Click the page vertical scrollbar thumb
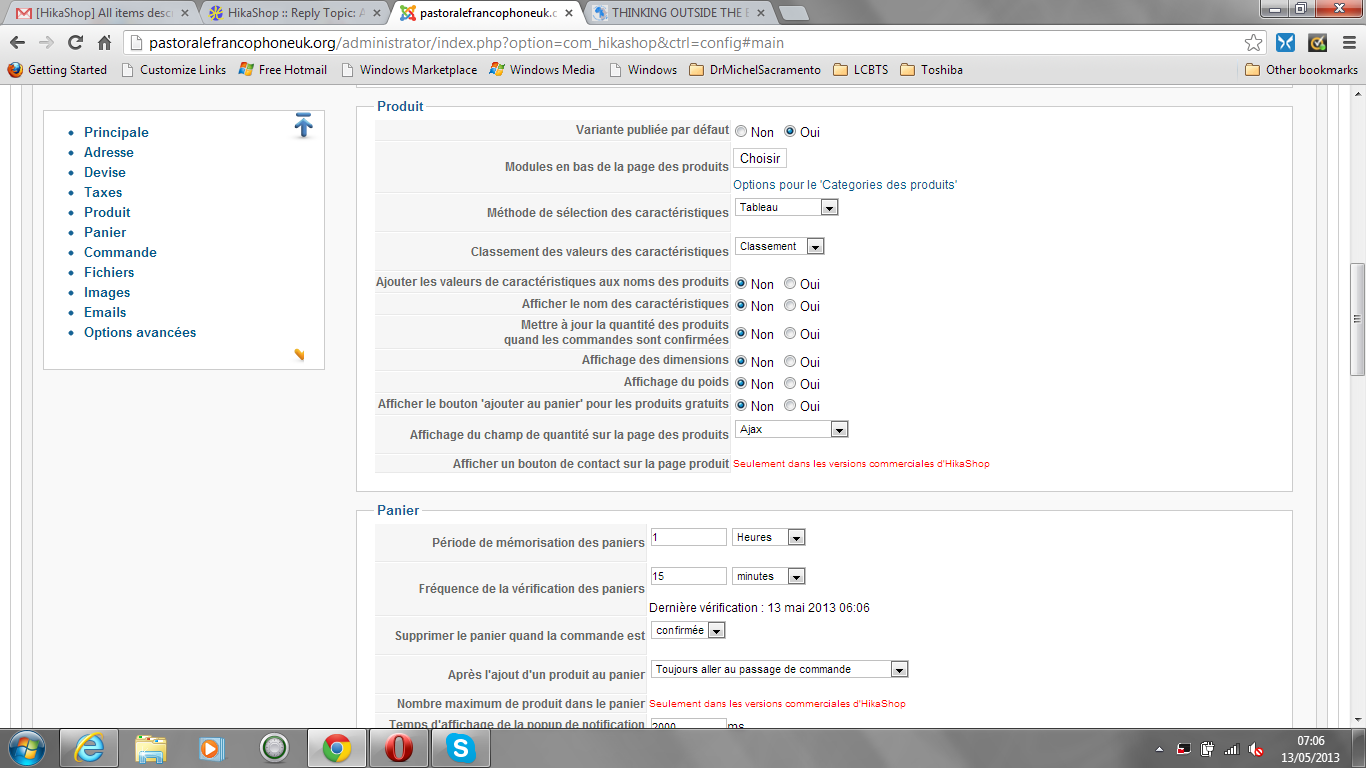The image size is (1366, 768). coord(1357,319)
